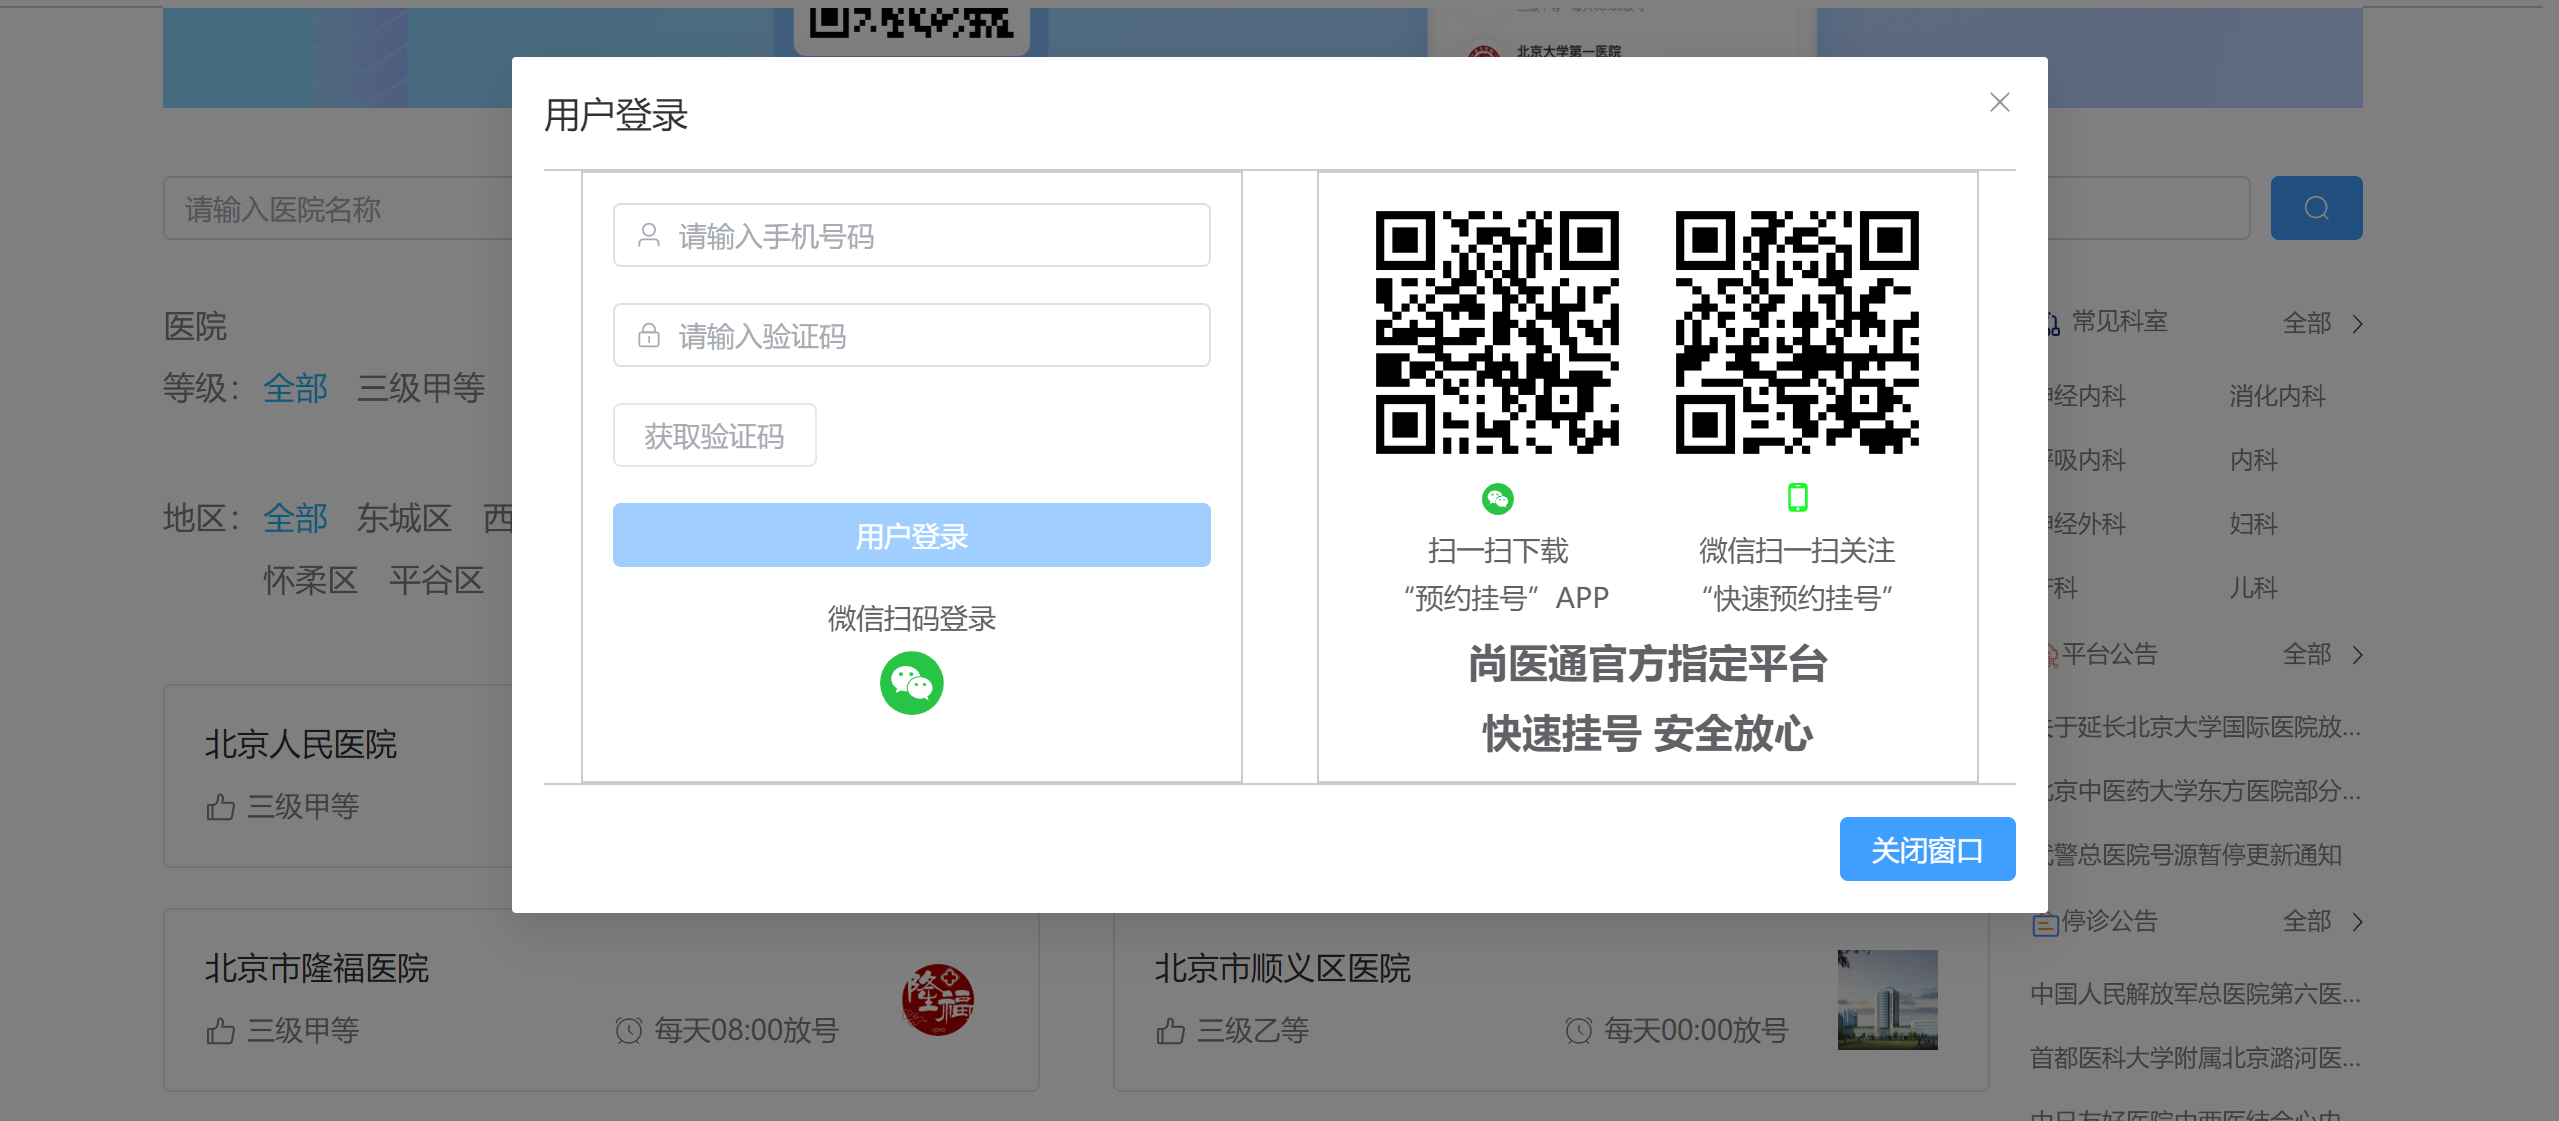This screenshot has width=2559, height=1121.
Task: Open 北京人民医院 hospital card title
Action: [300, 744]
